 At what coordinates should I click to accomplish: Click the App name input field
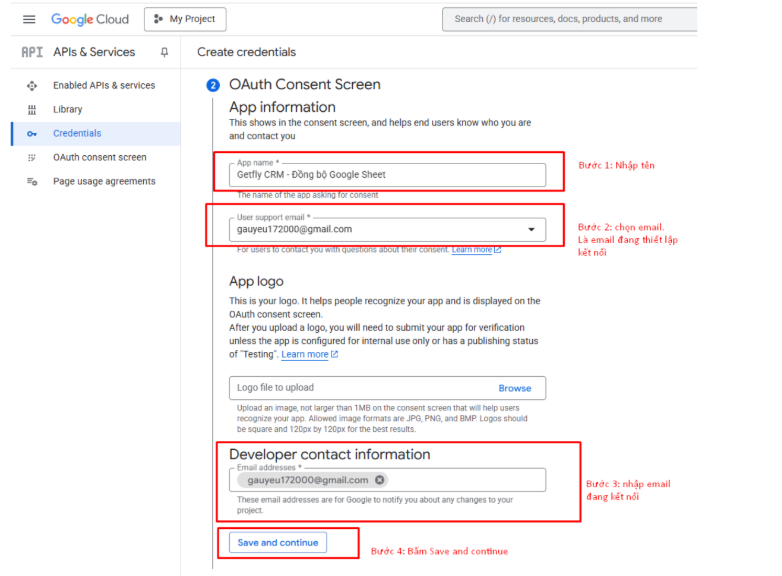pos(388,175)
